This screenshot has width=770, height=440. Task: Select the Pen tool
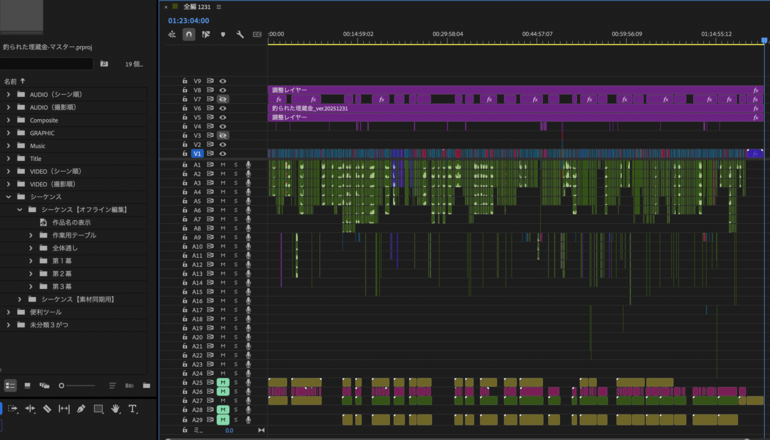(81, 409)
